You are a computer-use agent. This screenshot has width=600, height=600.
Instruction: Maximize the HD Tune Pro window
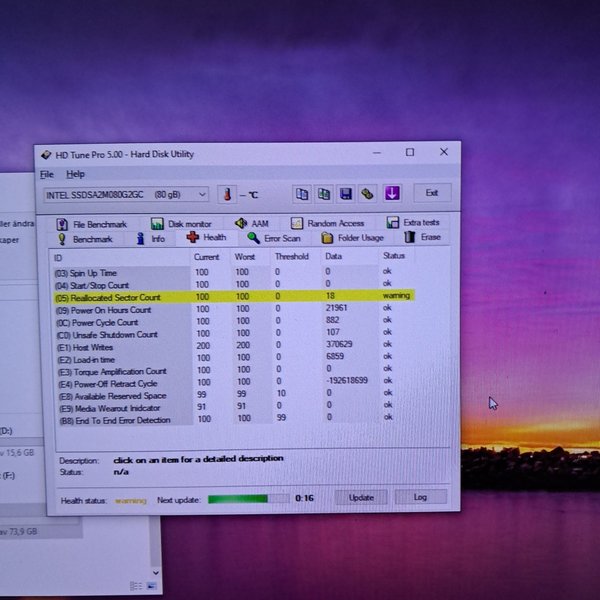pos(410,152)
